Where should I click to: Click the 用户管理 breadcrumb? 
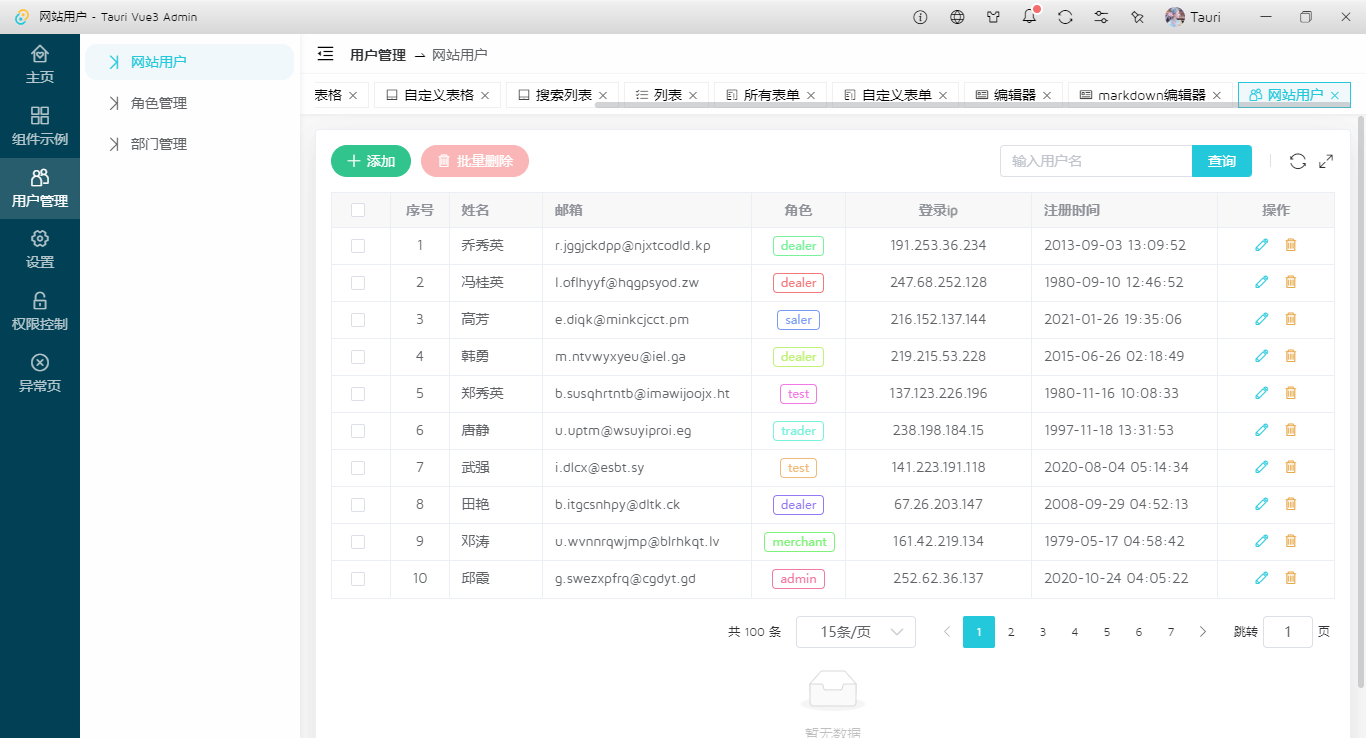378,55
